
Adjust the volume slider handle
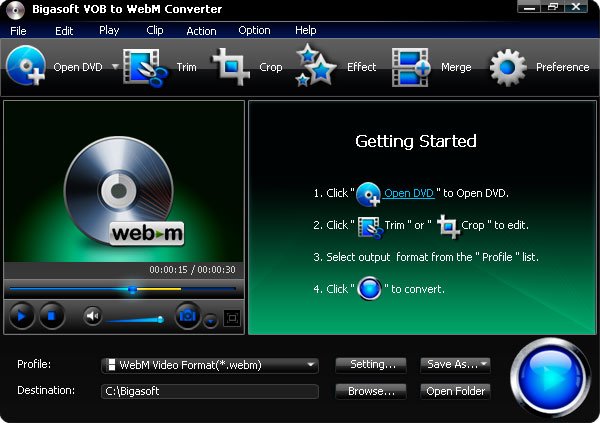tap(161, 319)
